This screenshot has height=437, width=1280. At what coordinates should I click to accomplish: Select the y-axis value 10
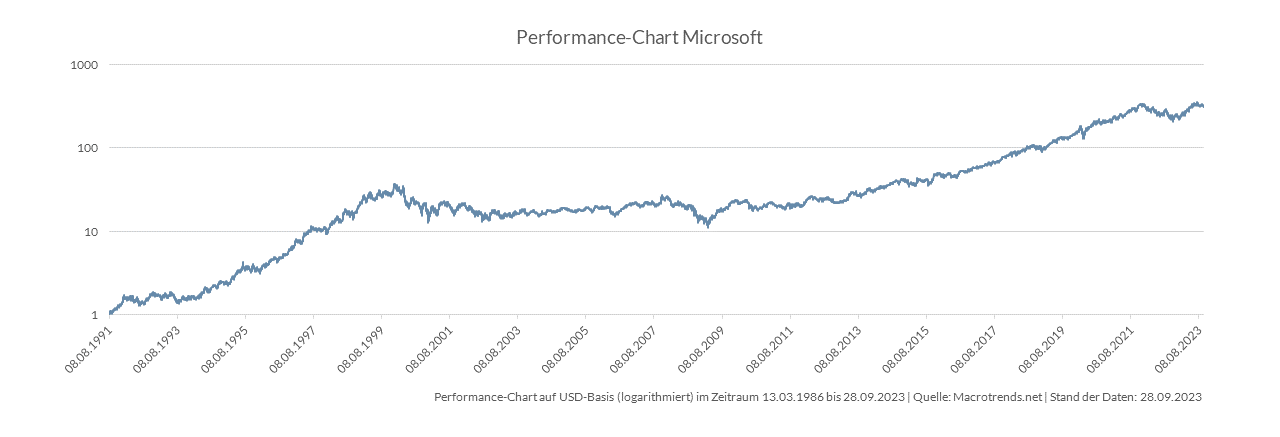coord(89,232)
